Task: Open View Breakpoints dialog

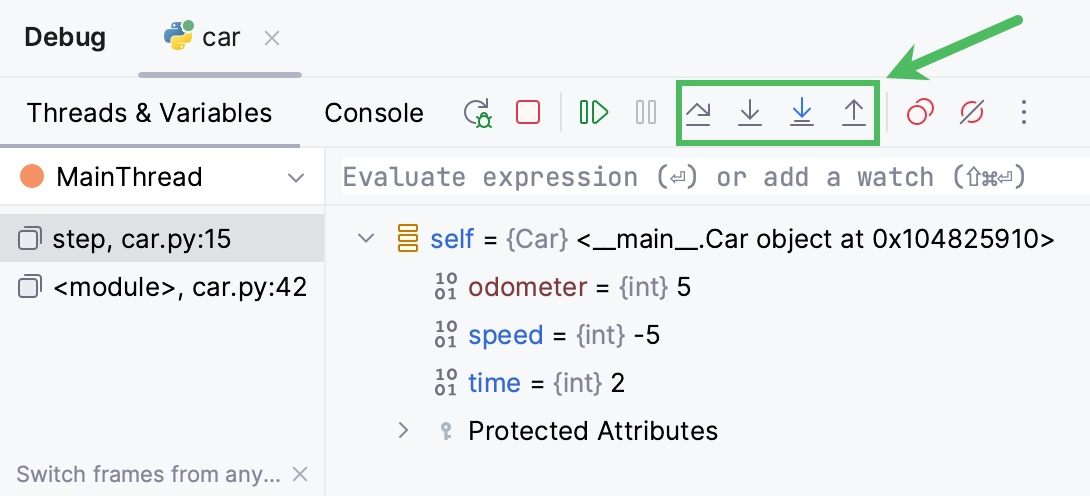Action: [x=920, y=113]
